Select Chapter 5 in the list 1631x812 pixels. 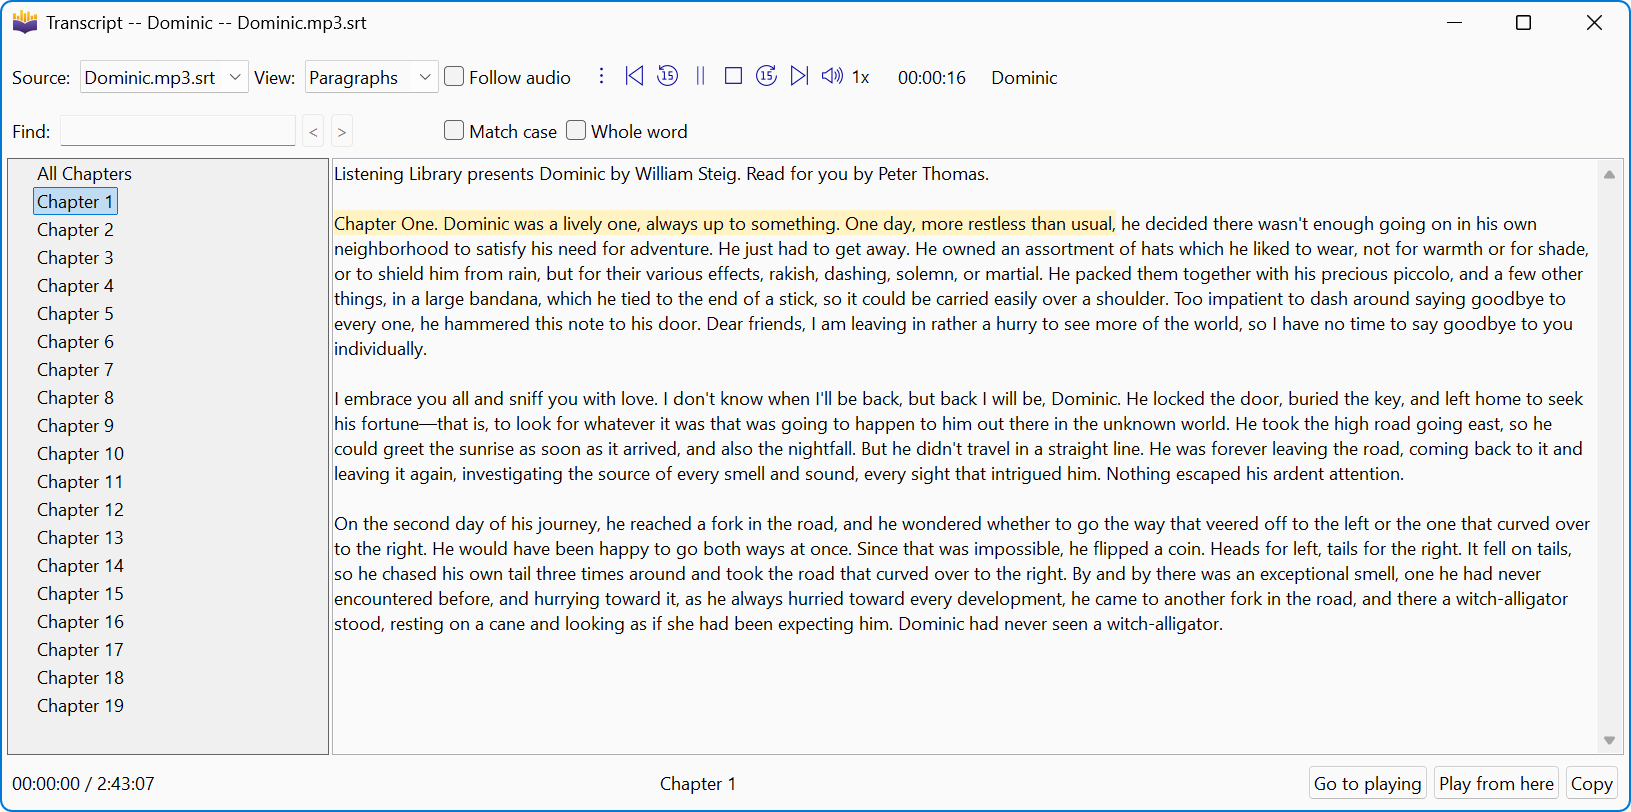click(75, 314)
